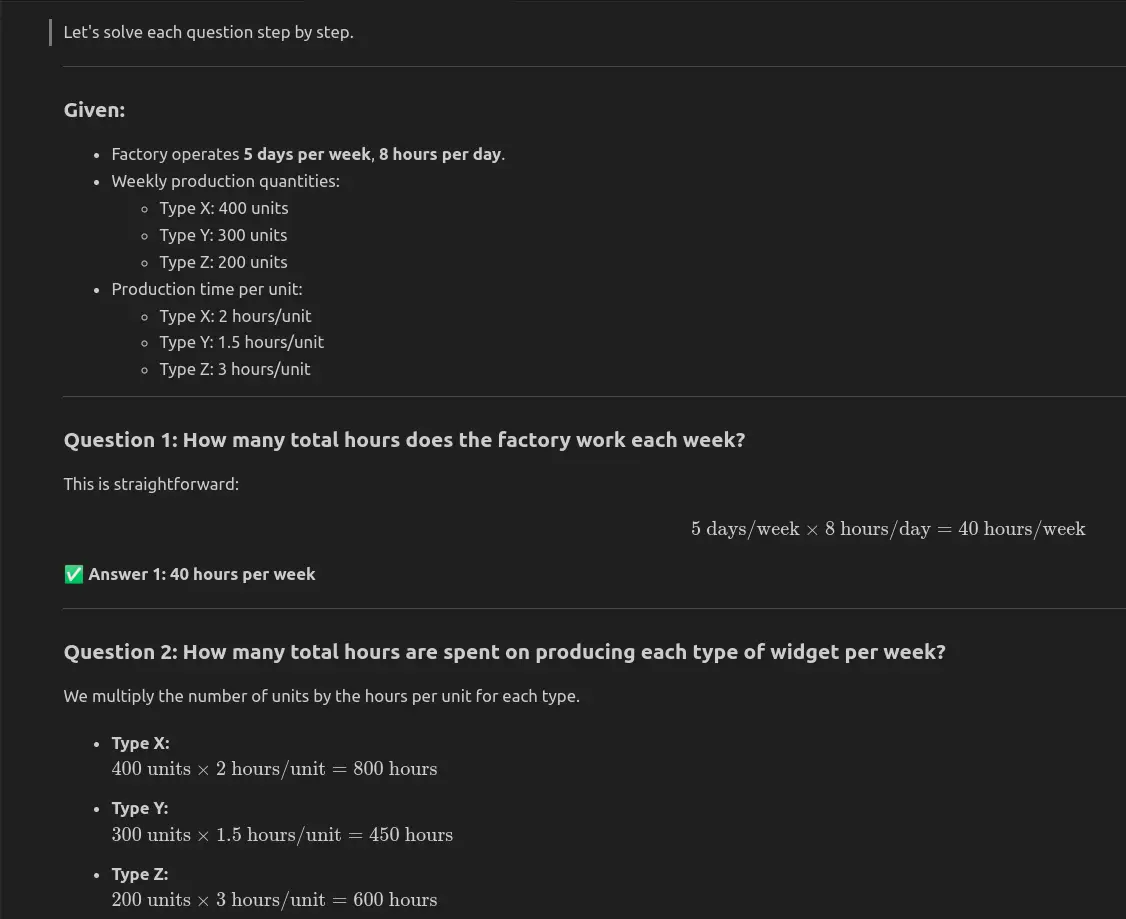Click the "Type X: 2 hours/unit" list item
Viewport: 1126px width, 919px height.
click(236, 316)
